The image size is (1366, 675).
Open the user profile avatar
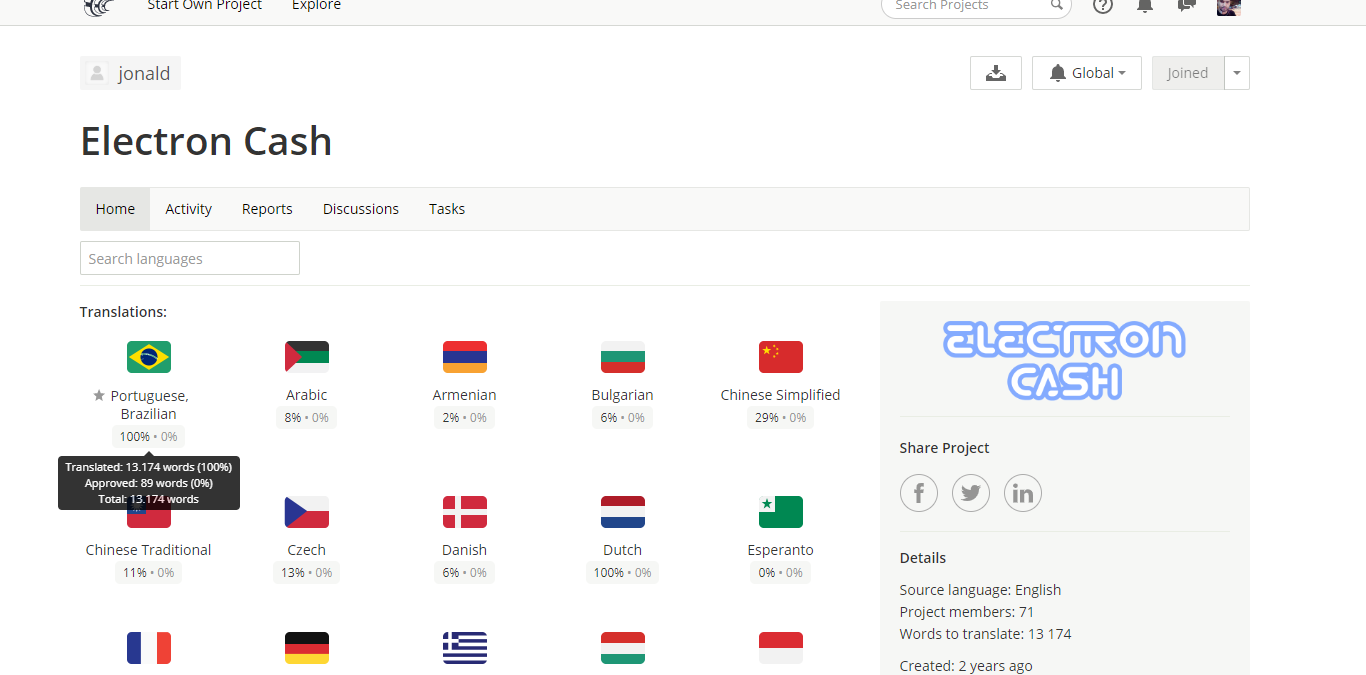coord(1229,7)
